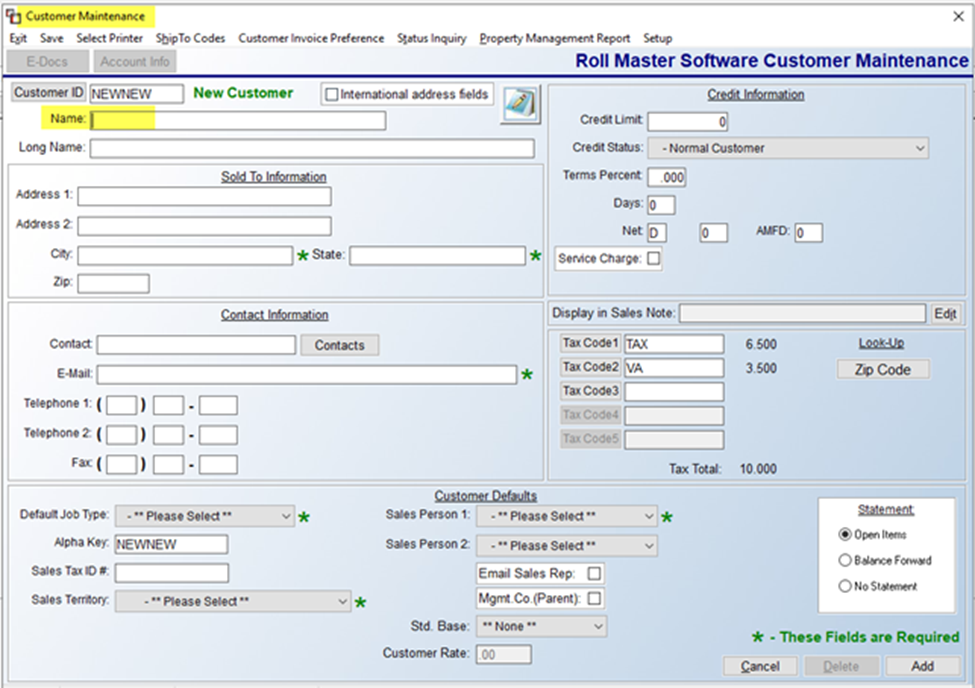Tick the Service Charge checkbox

(x=653, y=258)
